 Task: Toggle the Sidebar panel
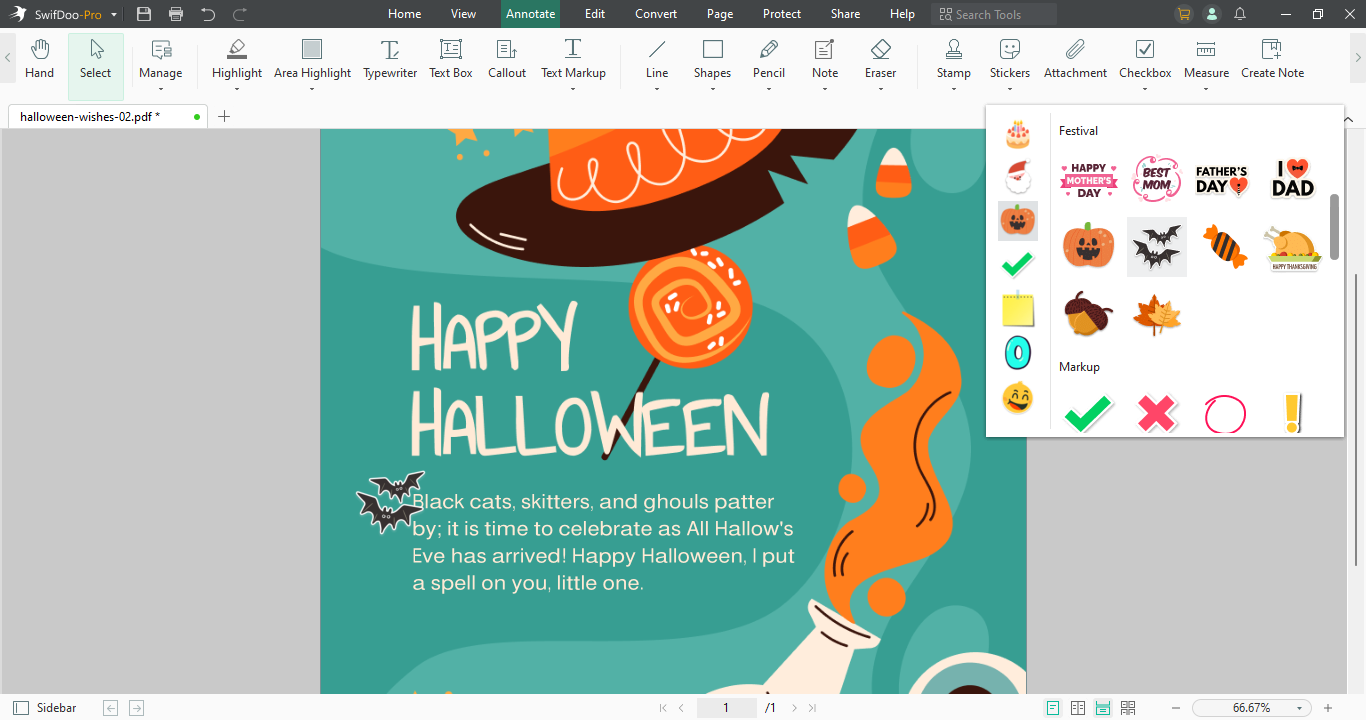pos(45,708)
